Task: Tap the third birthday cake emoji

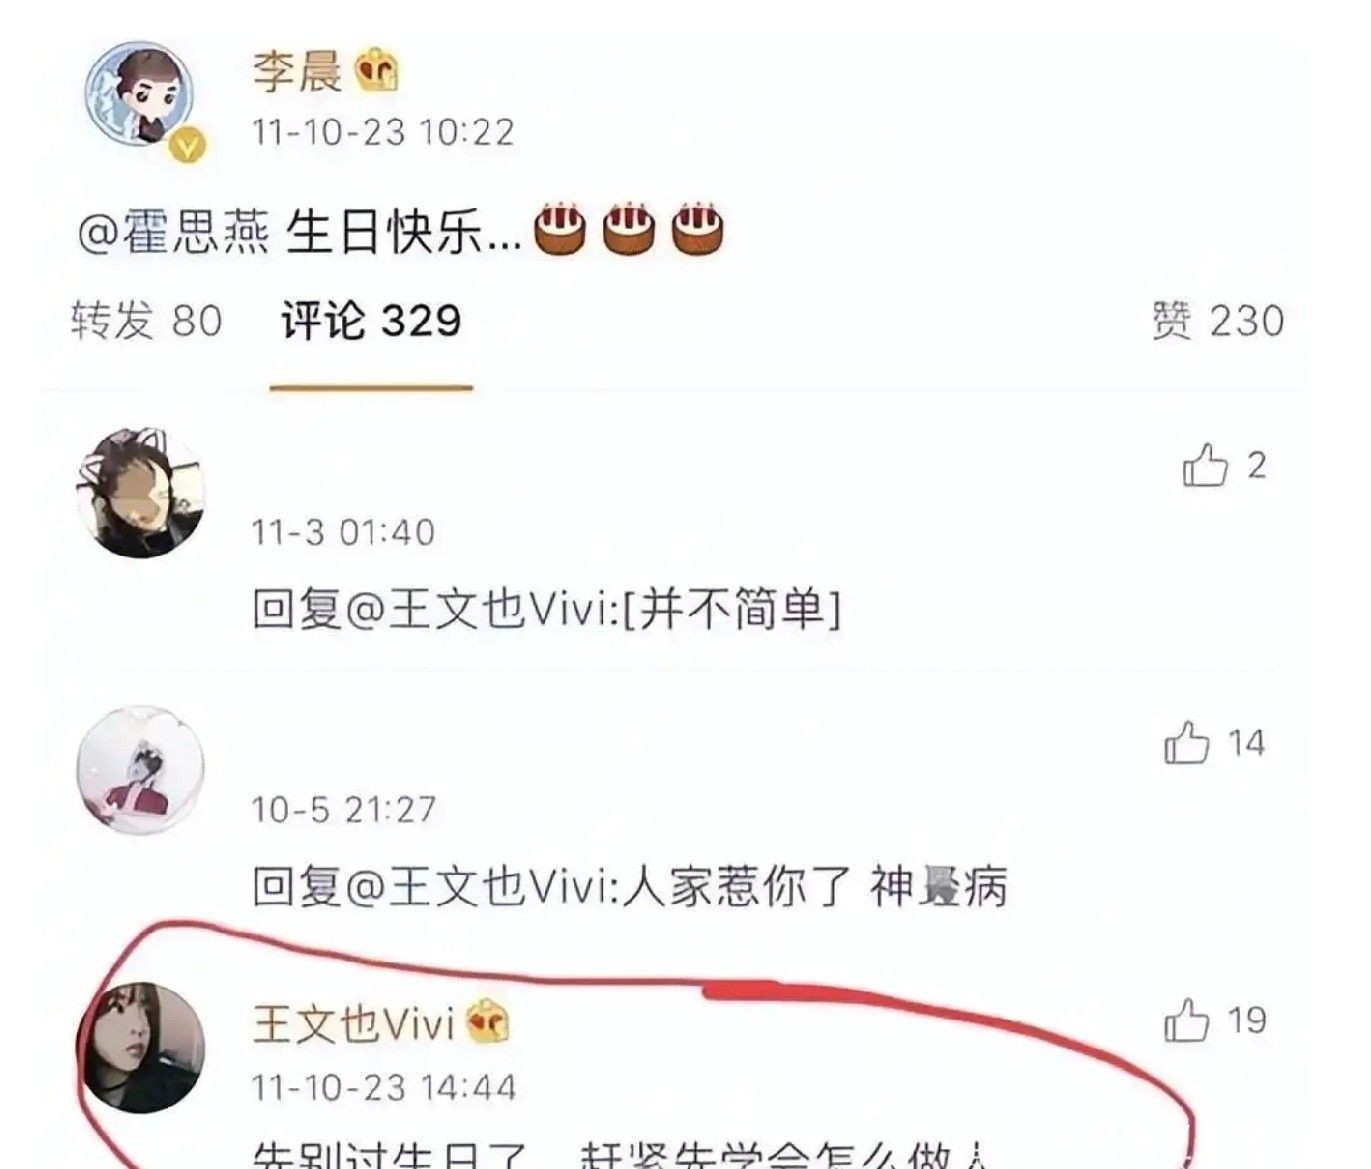Action: [697, 230]
